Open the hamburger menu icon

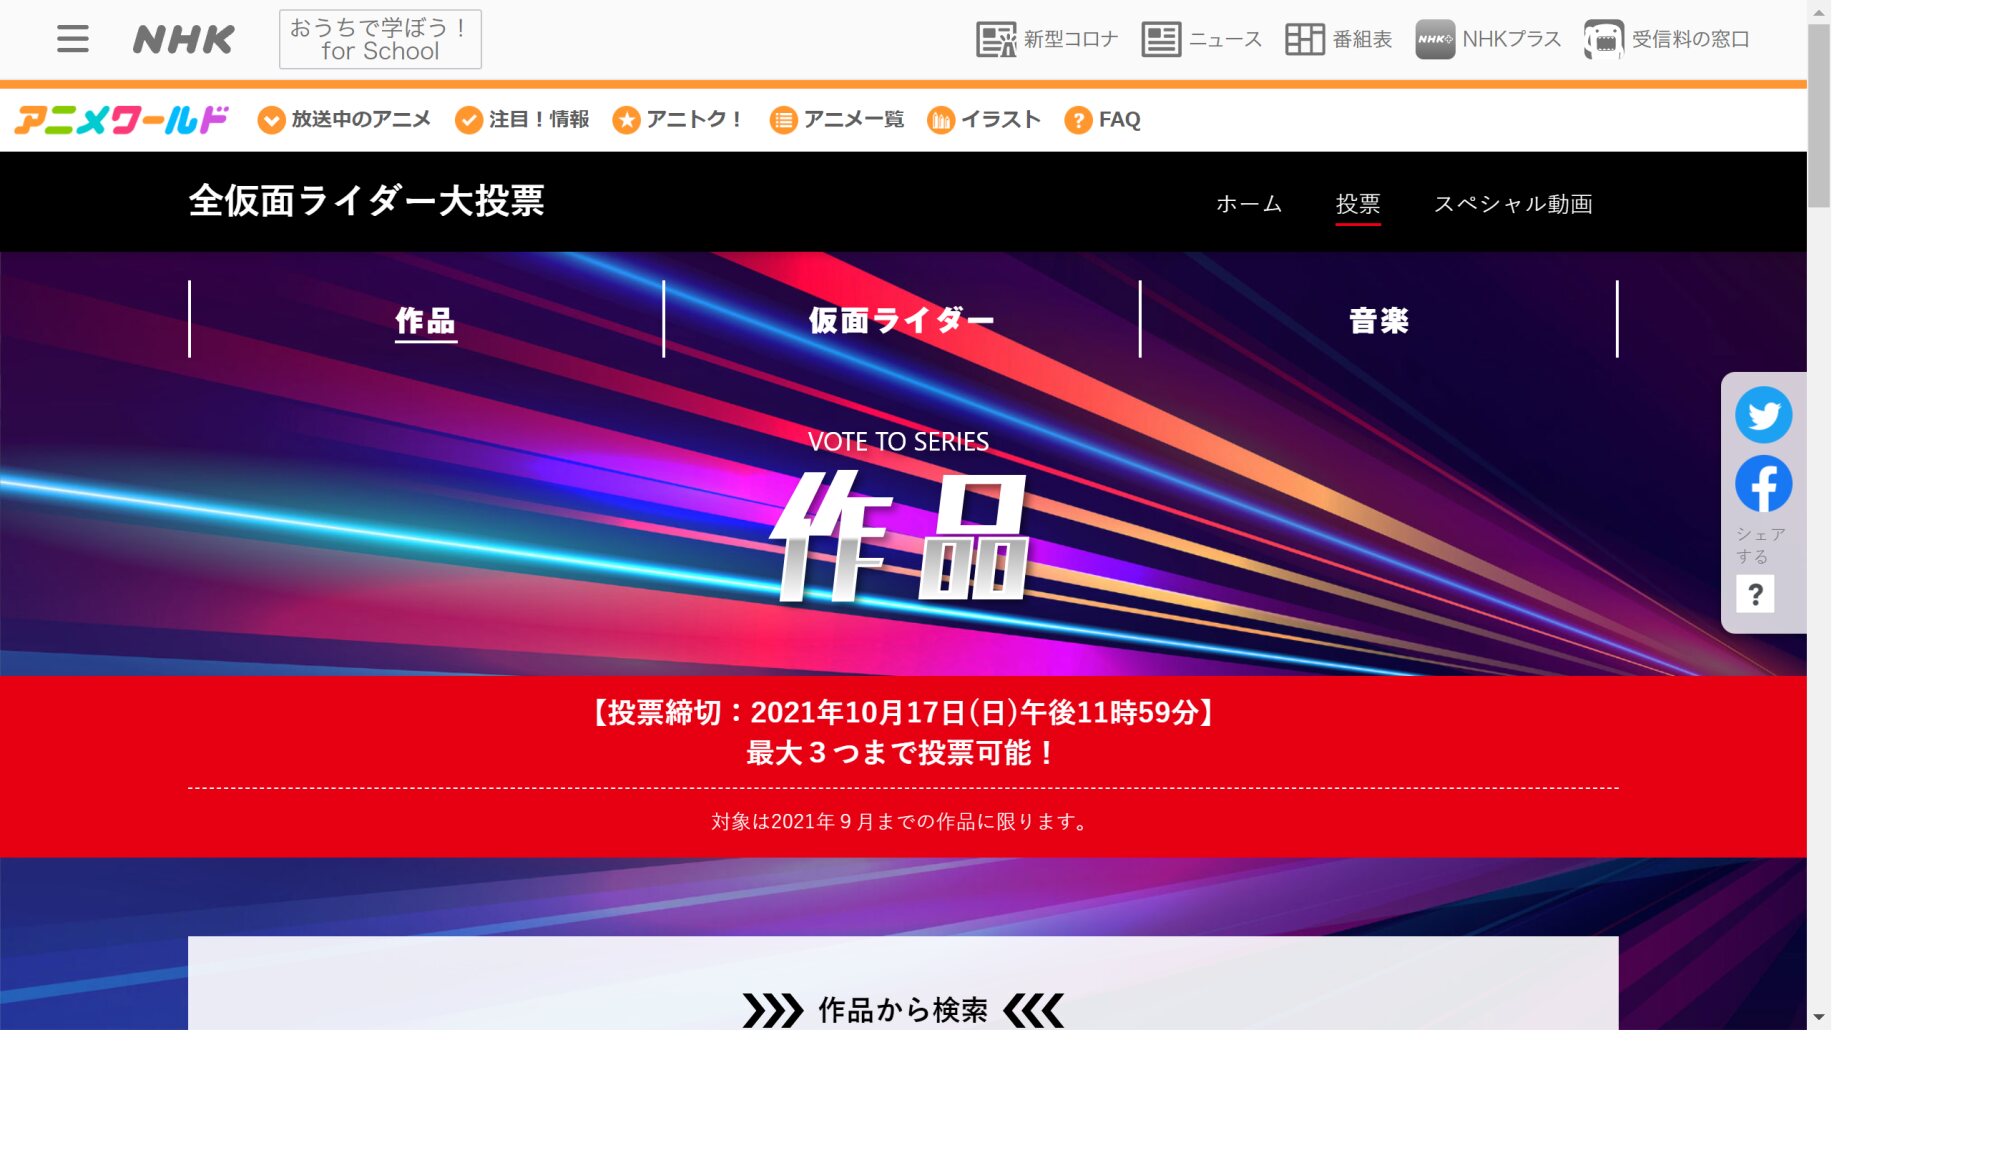[72, 39]
